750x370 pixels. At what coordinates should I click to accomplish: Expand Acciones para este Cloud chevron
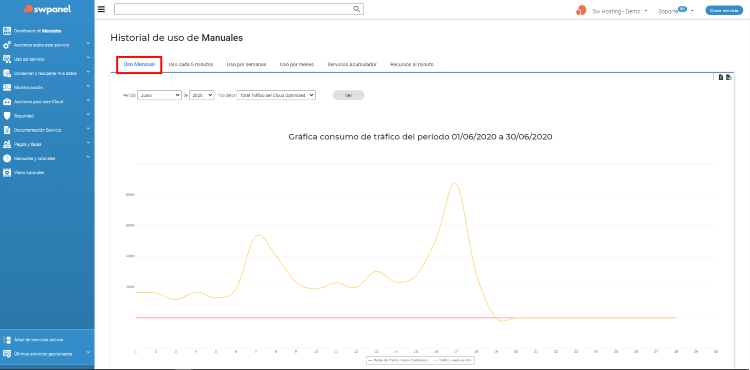pyautogui.click(x=88, y=100)
